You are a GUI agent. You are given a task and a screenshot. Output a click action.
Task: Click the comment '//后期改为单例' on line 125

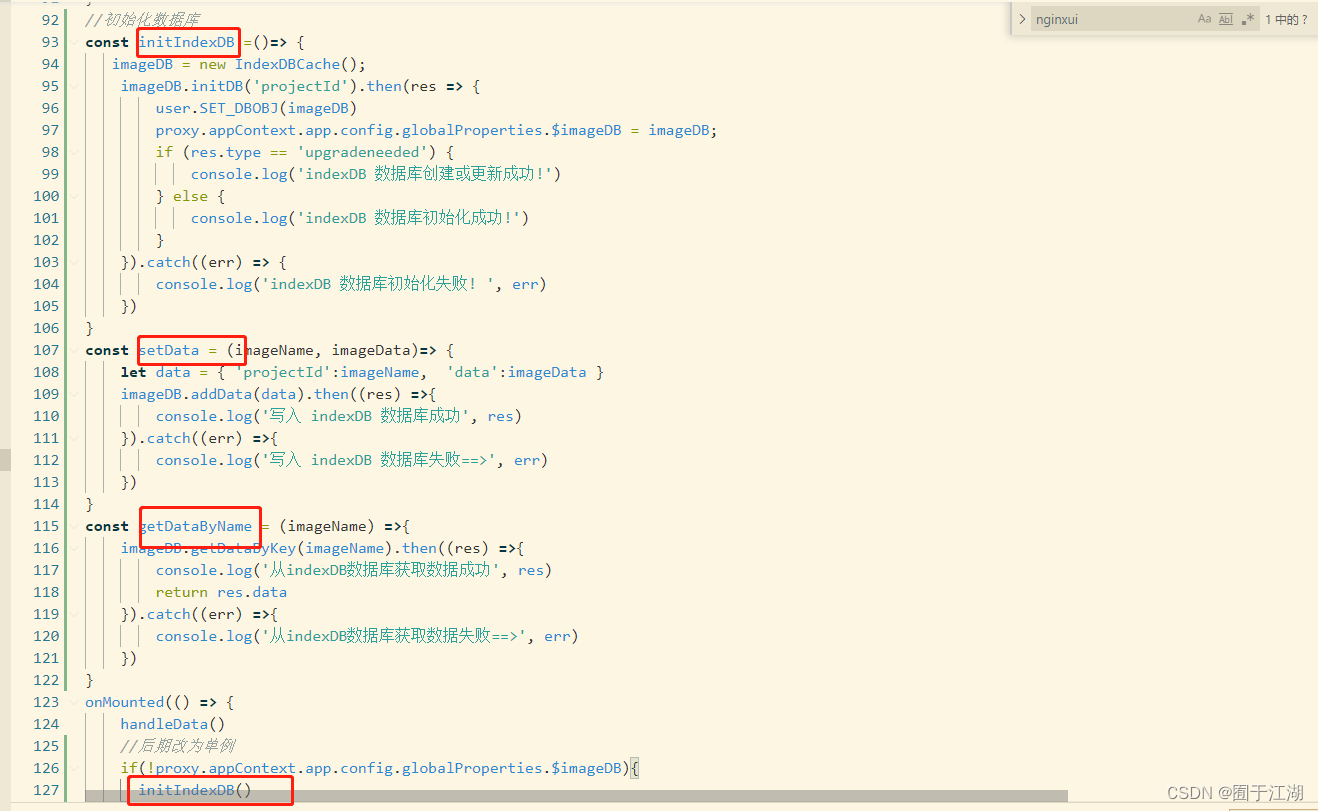coord(178,746)
